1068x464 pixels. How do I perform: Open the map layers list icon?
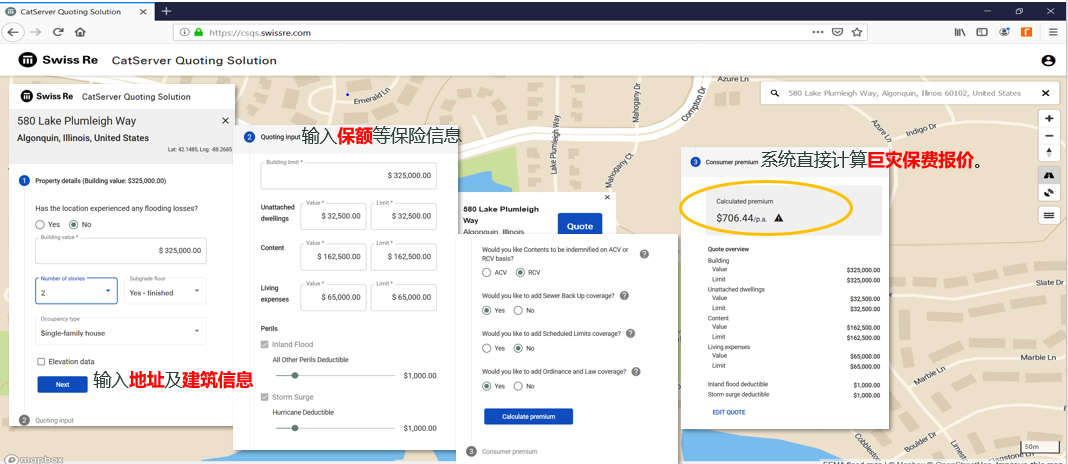click(1049, 215)
